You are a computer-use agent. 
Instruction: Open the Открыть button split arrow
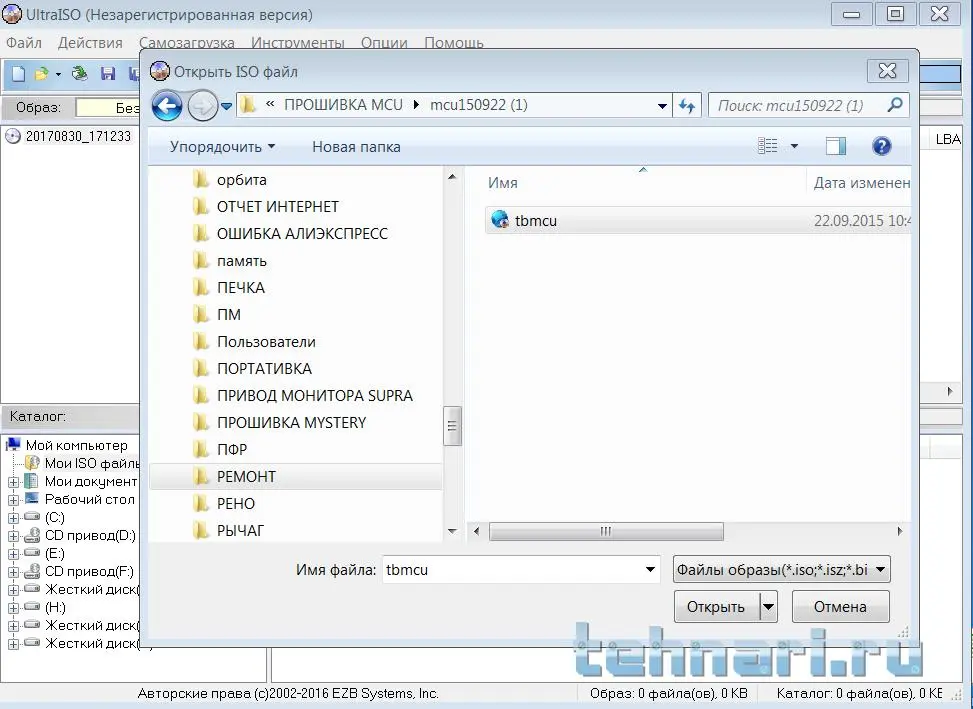point(768,607)
